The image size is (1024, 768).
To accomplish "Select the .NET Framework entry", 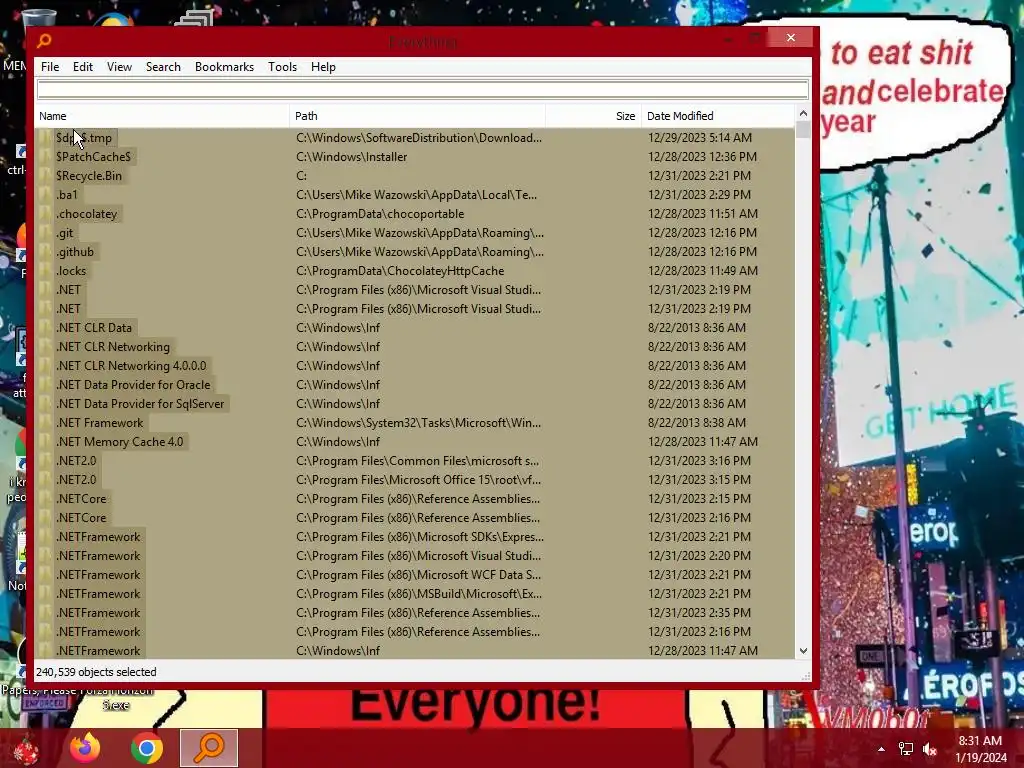I will pos(99,423).
